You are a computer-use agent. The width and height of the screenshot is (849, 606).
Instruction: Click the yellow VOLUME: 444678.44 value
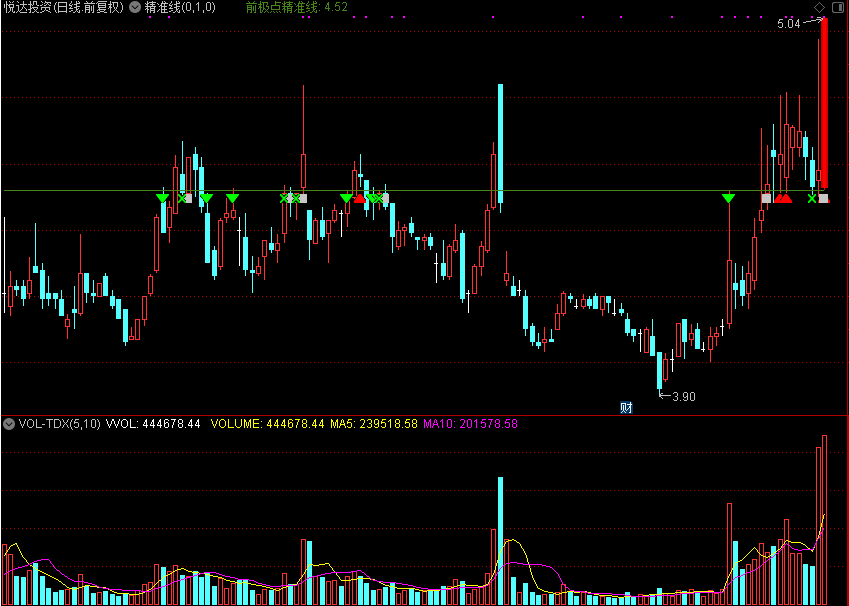(x=267, y=424)
